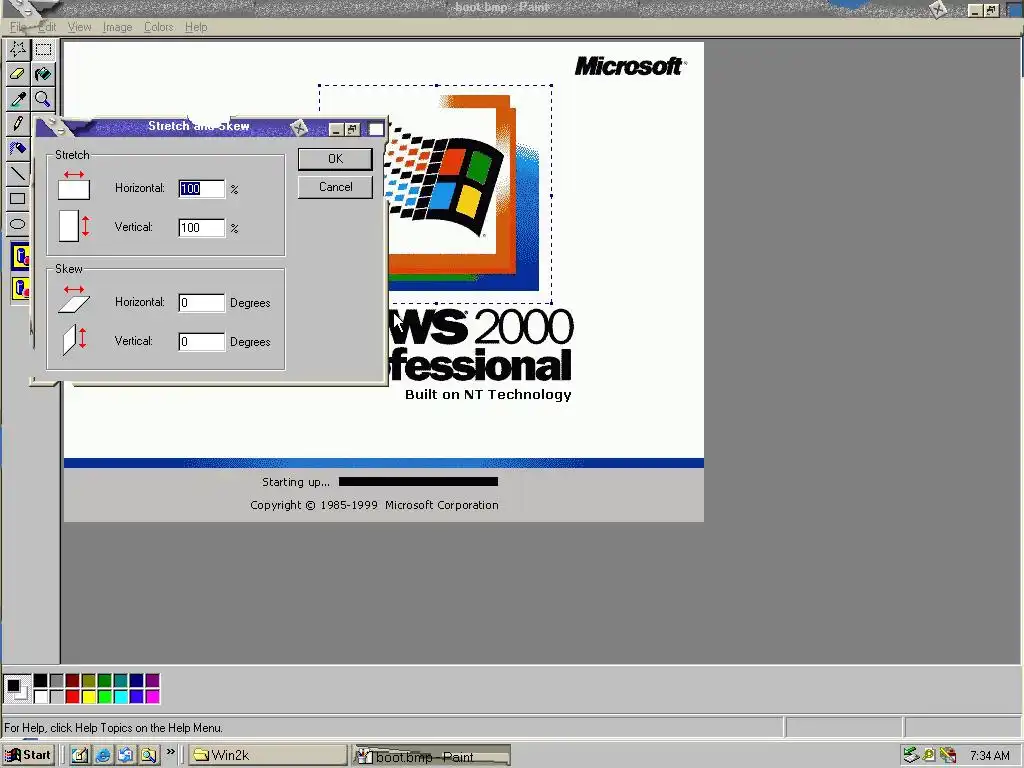
Task: Pick the olive color swatch
Action: click(88, 680)
